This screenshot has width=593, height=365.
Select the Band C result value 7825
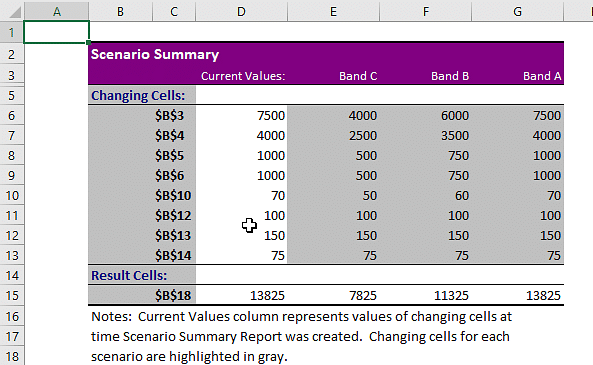pyautogui.click(x=363, y=295)
